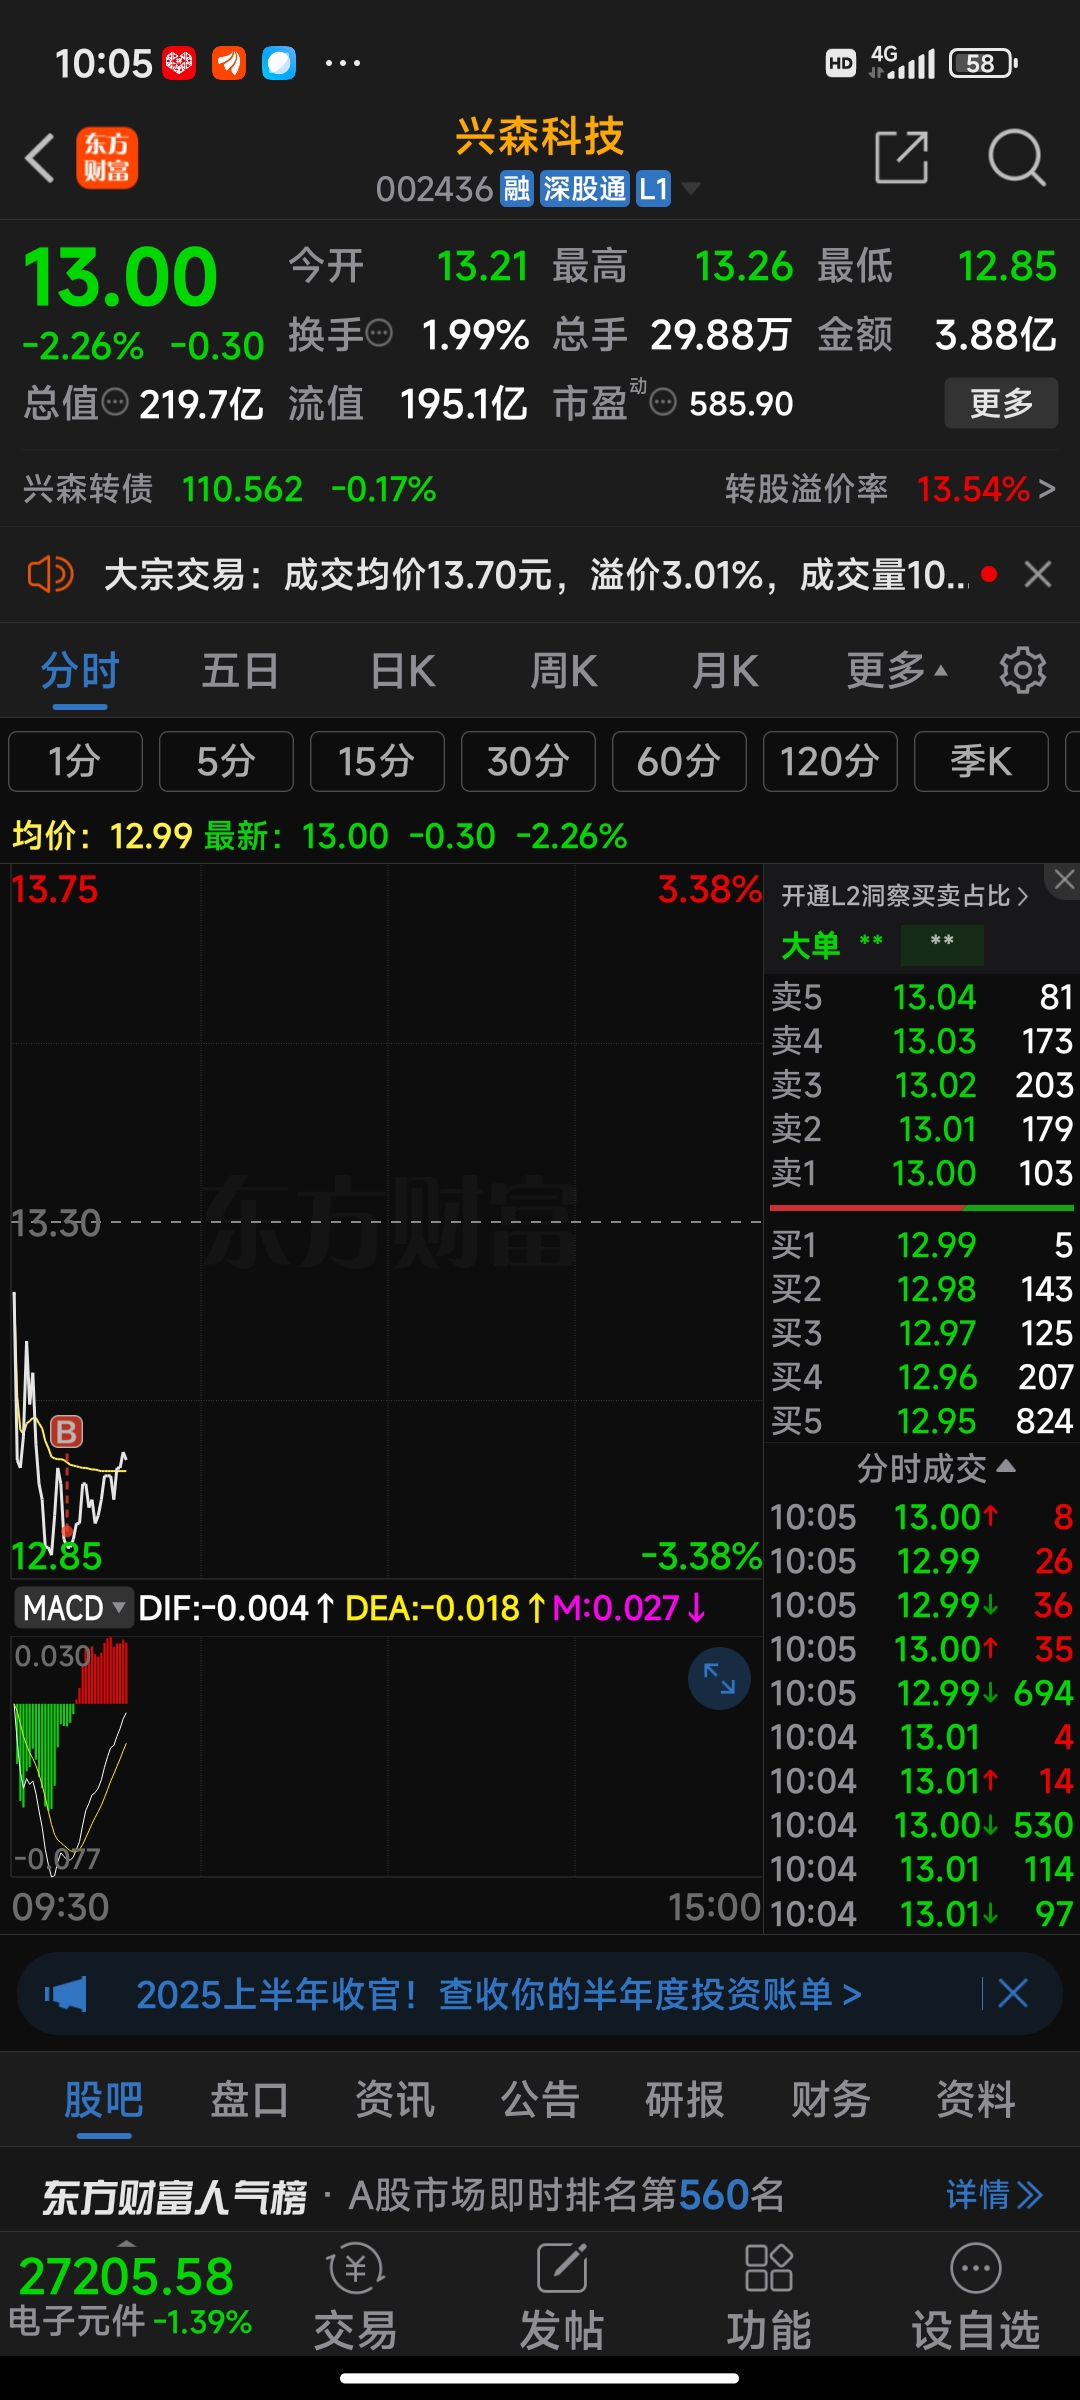
Task: Select the 5分 interval
Action: [226, 761]
